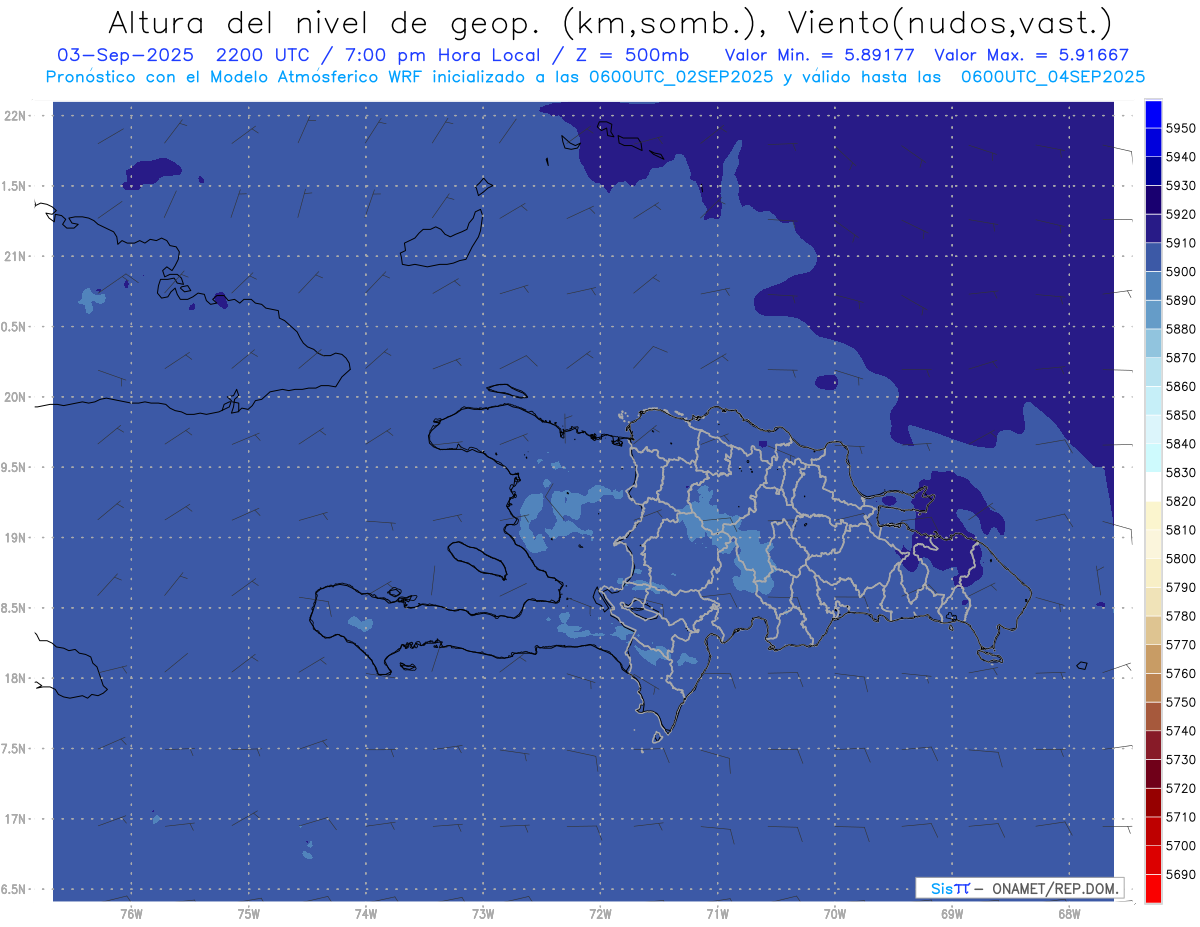Screen dimensions: 1200x927
Task: Click the '69W' longitude label
Action: [x=952, y=913]
